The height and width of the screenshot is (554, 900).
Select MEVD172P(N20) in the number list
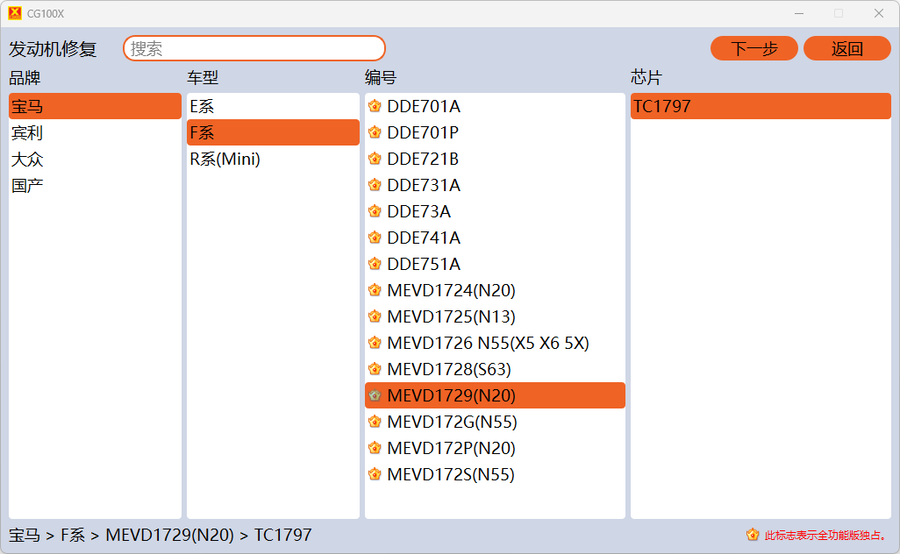(x=451, y=449)
